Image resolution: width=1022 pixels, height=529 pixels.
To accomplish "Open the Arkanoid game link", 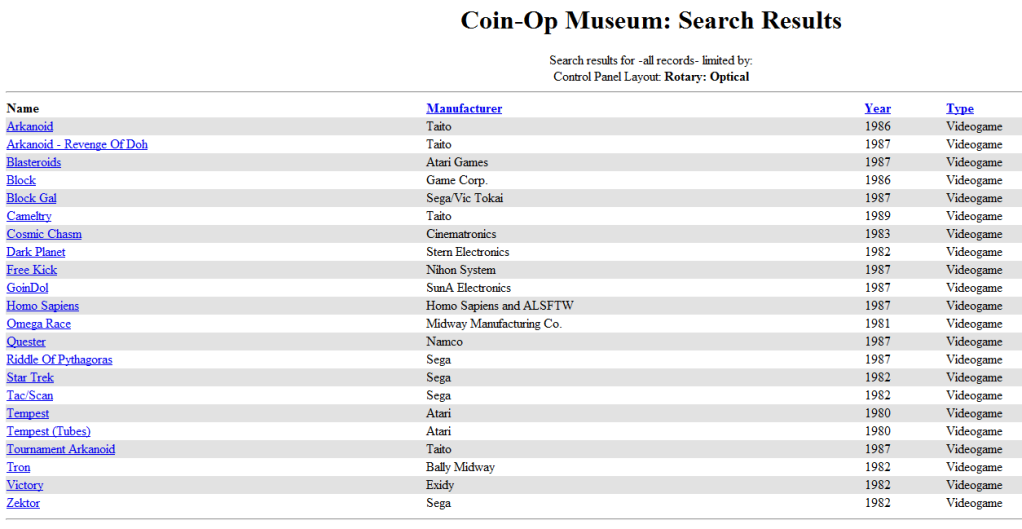I will point(30,127).
